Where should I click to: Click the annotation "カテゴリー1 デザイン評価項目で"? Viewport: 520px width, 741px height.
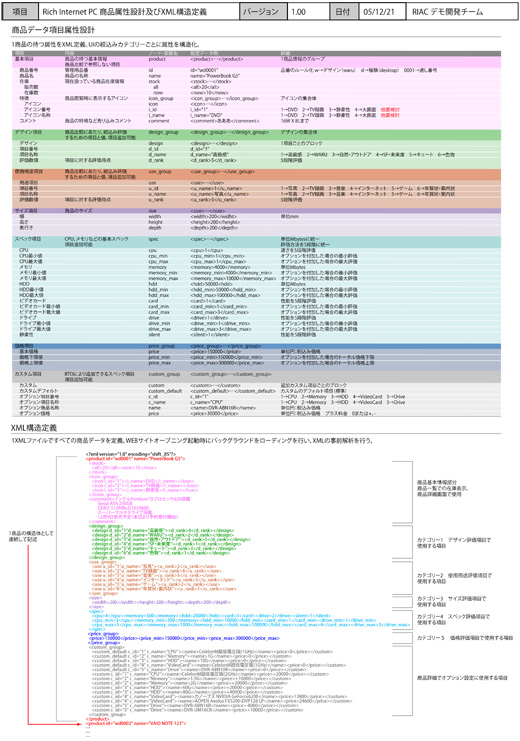[454, 540]
